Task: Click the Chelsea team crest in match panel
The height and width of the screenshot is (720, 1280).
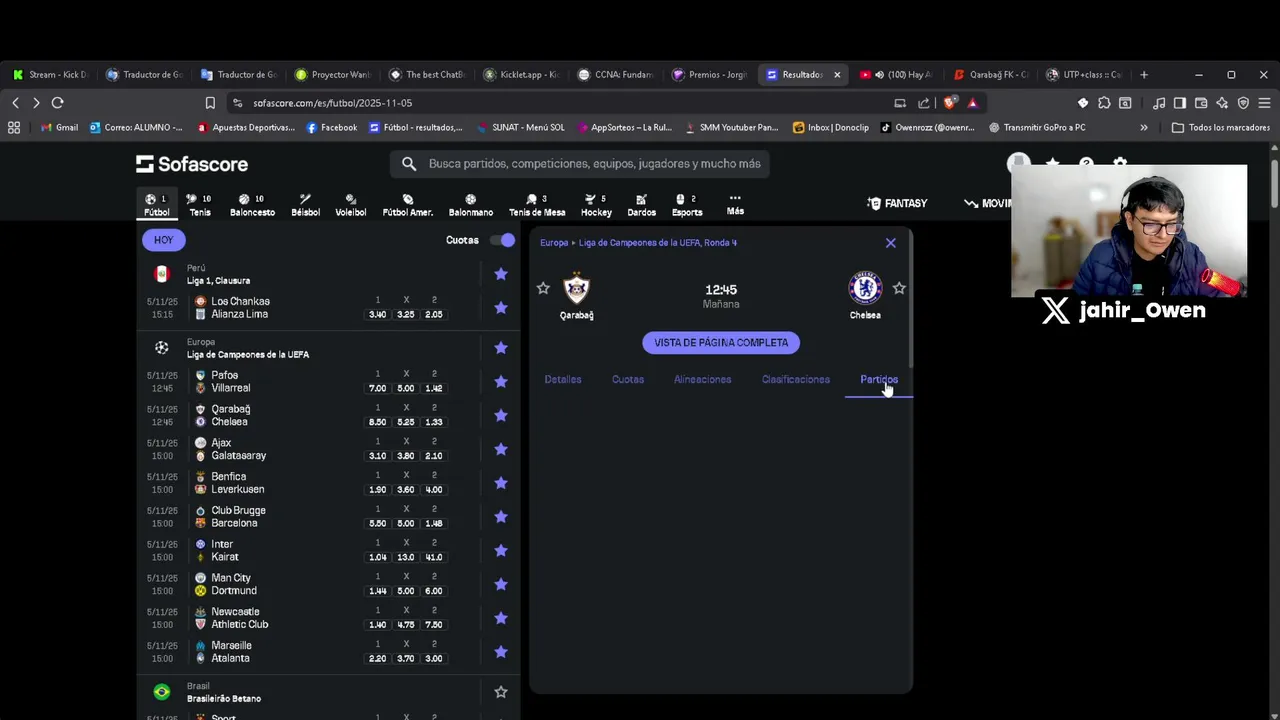Action: pos(865,289)
